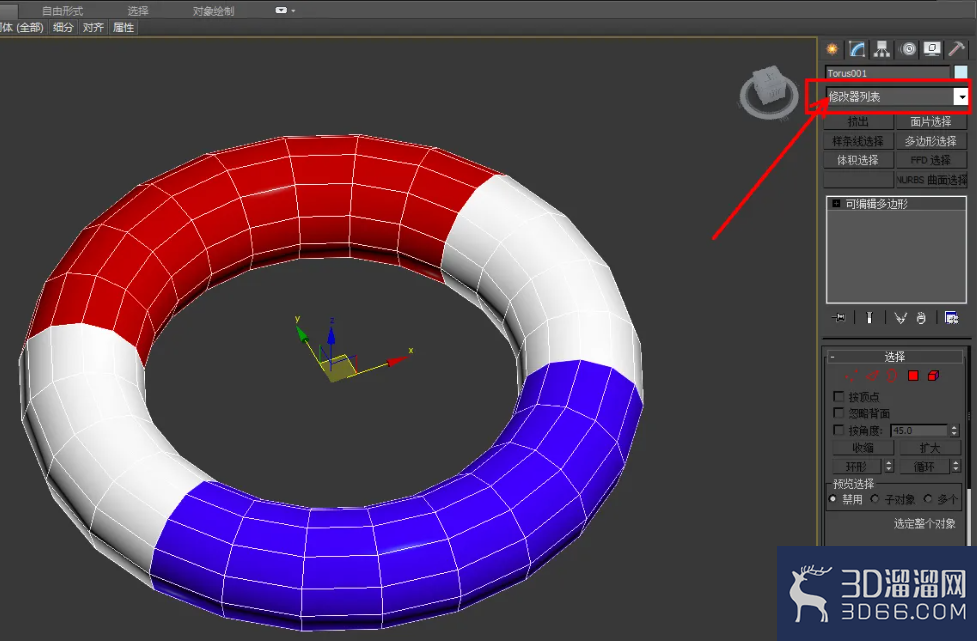Click the 选定整个对象 status text
The width and height of the screenshot is (977, 641).
925,523
